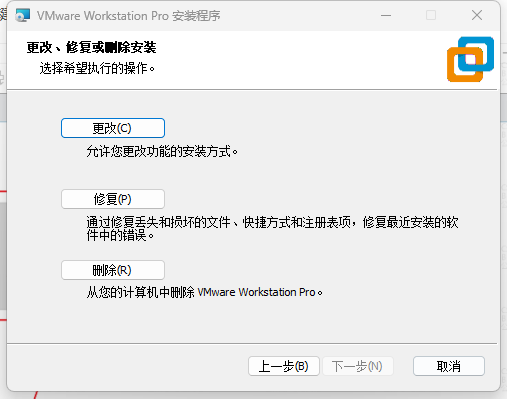Click the subtitle 选择希望执行的操作。
507x399 pixels.
tap(97, 68)
